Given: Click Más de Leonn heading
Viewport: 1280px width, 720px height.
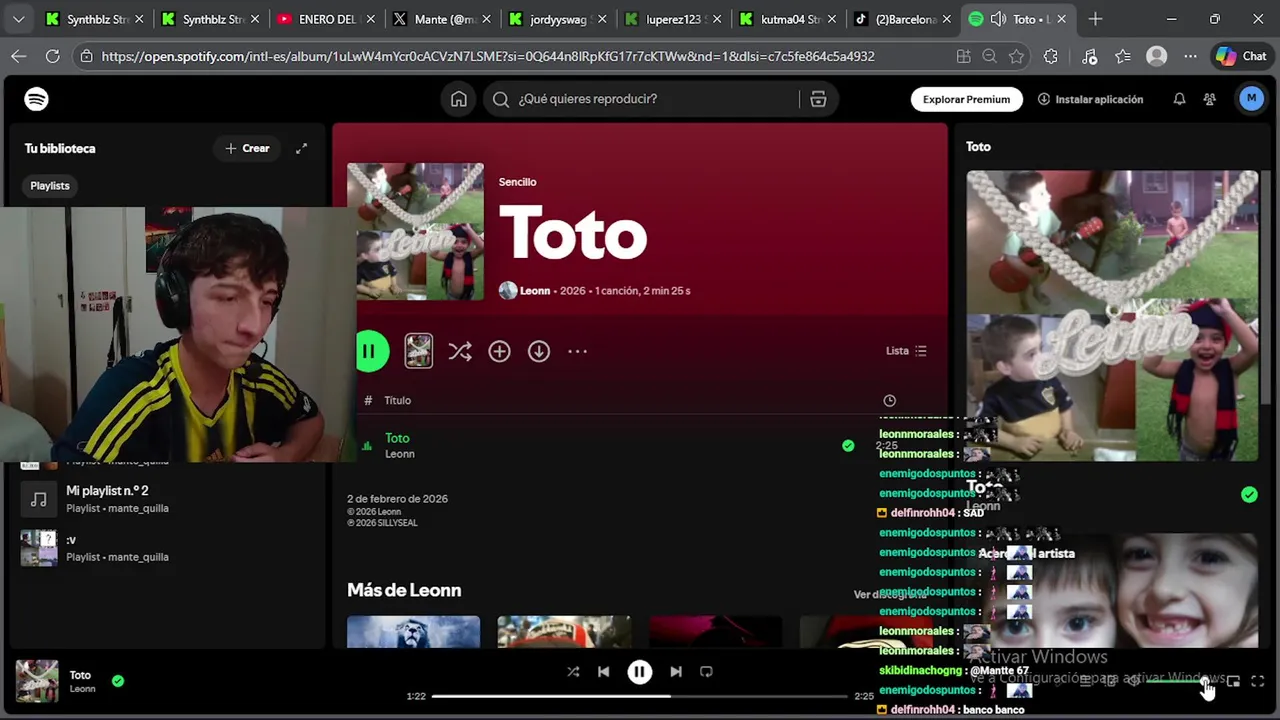Looking at the screenshot, I should click(404, 590).
